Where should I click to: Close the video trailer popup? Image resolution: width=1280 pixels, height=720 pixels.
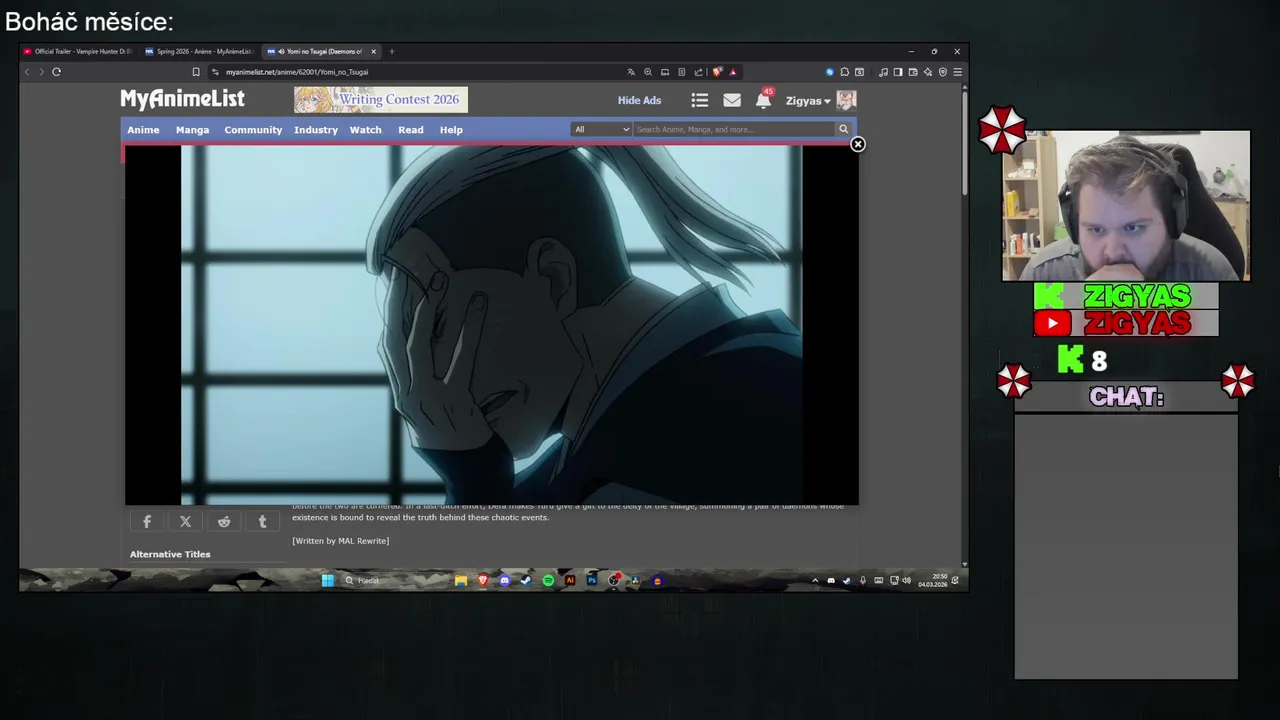coord(857,144)
